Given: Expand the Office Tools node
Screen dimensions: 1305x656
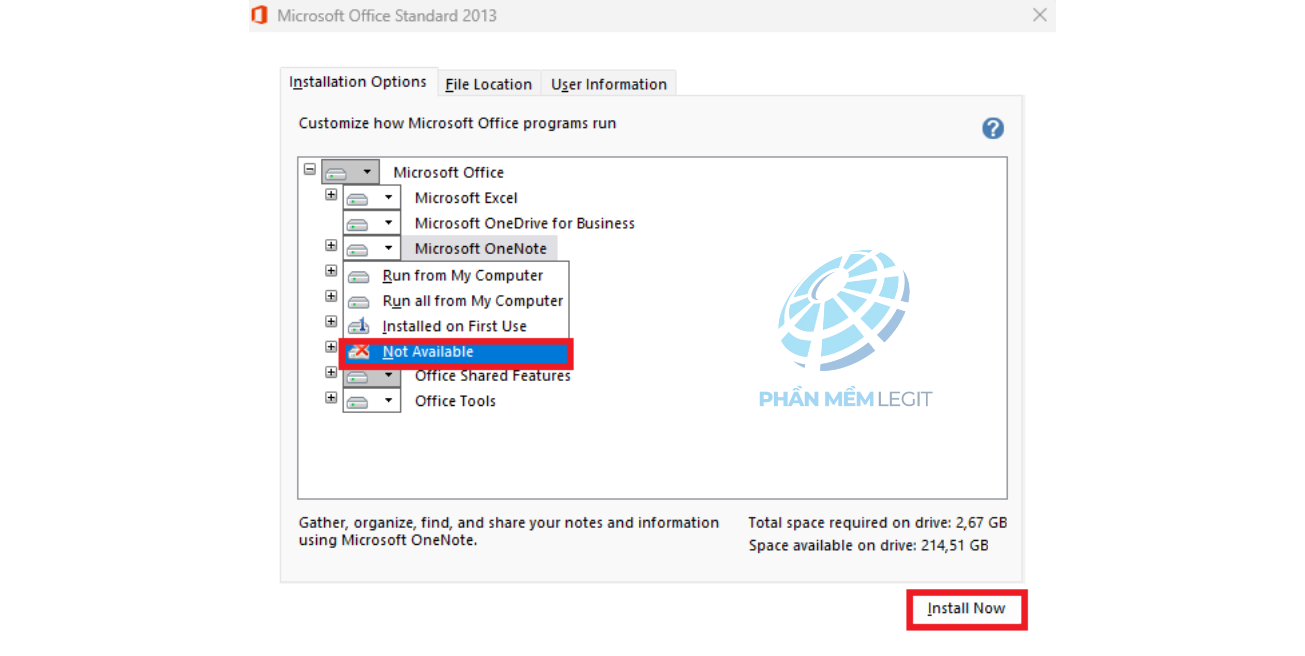Looking at the screenshot, I should [331, 397].
